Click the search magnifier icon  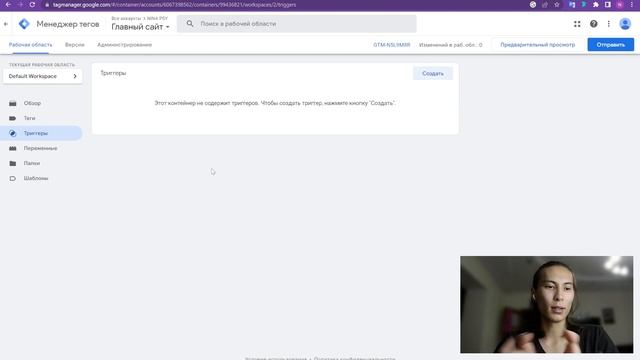(190, 24)
